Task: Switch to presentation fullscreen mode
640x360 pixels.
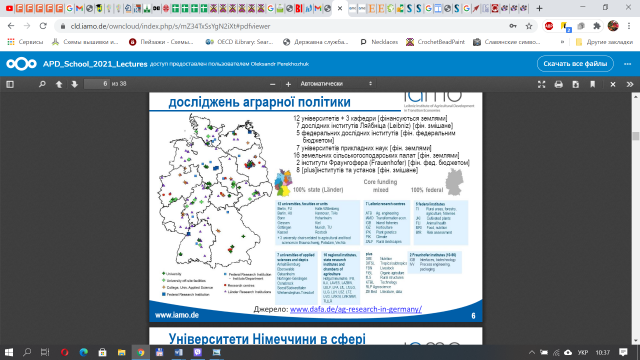Action: point(541,84)
